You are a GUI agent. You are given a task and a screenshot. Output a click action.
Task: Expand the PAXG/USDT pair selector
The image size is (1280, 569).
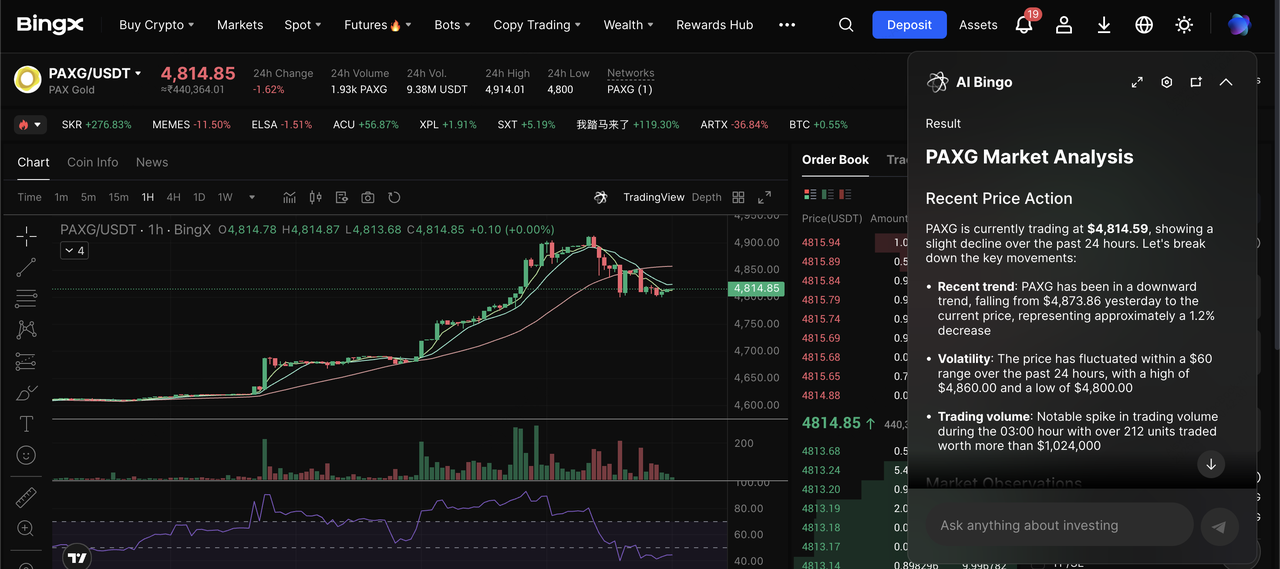tap(138, 73)
